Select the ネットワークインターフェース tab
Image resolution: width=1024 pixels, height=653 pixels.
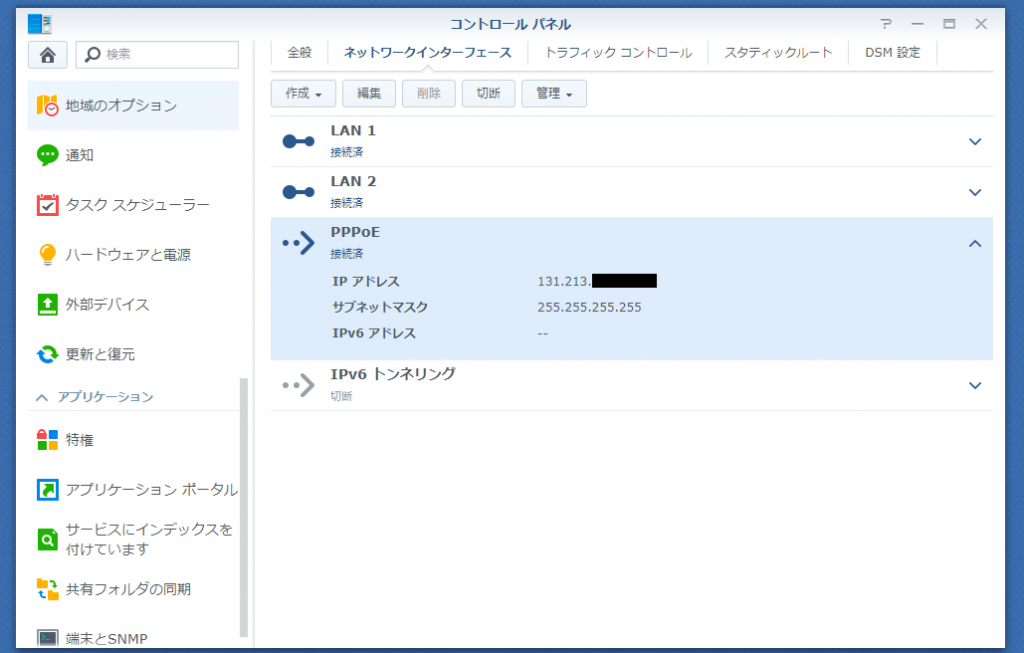[x=428, y=52]
